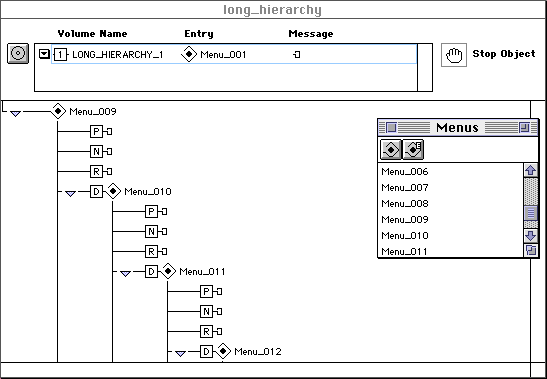
Task: Click the D box before Menu_011
Action: (151, 271)
